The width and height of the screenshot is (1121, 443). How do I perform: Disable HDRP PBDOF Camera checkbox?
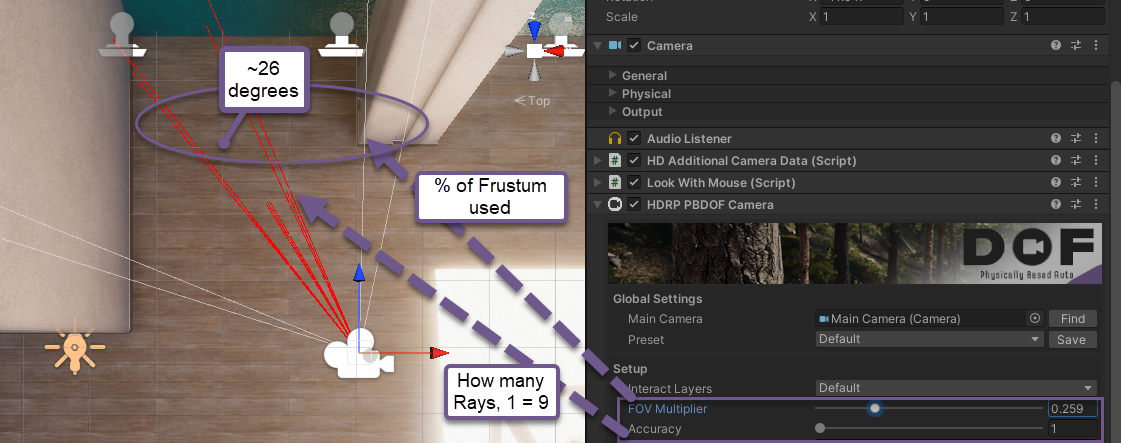pyautogui.click(x=634, y=204)
